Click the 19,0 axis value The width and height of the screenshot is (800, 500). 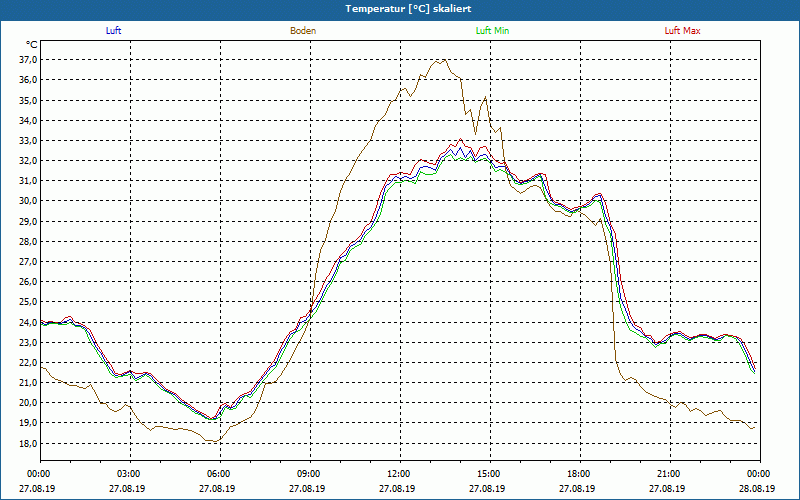[x=28, y=423]
